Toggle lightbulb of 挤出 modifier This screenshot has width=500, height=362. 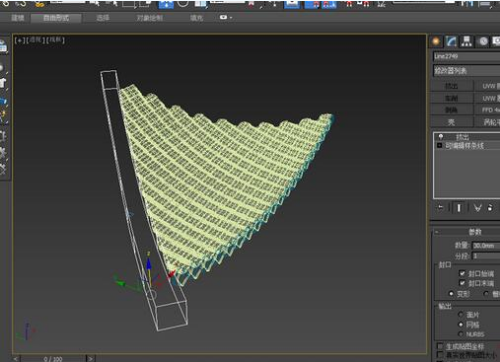pyautogui.click(x=441, y=137)
